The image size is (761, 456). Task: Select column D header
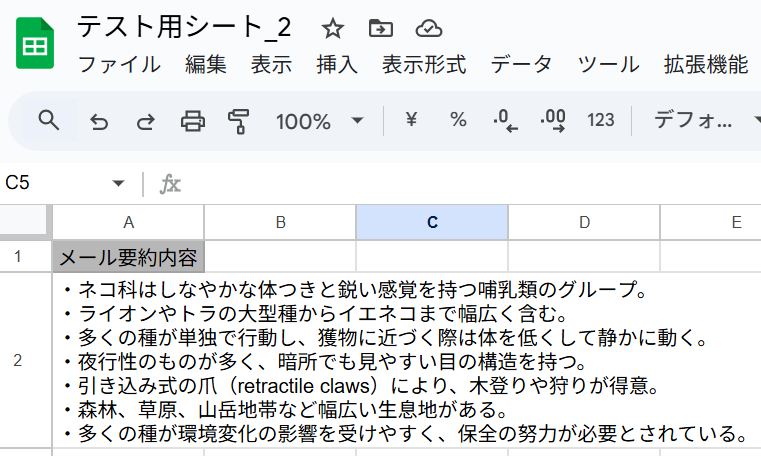584,222
